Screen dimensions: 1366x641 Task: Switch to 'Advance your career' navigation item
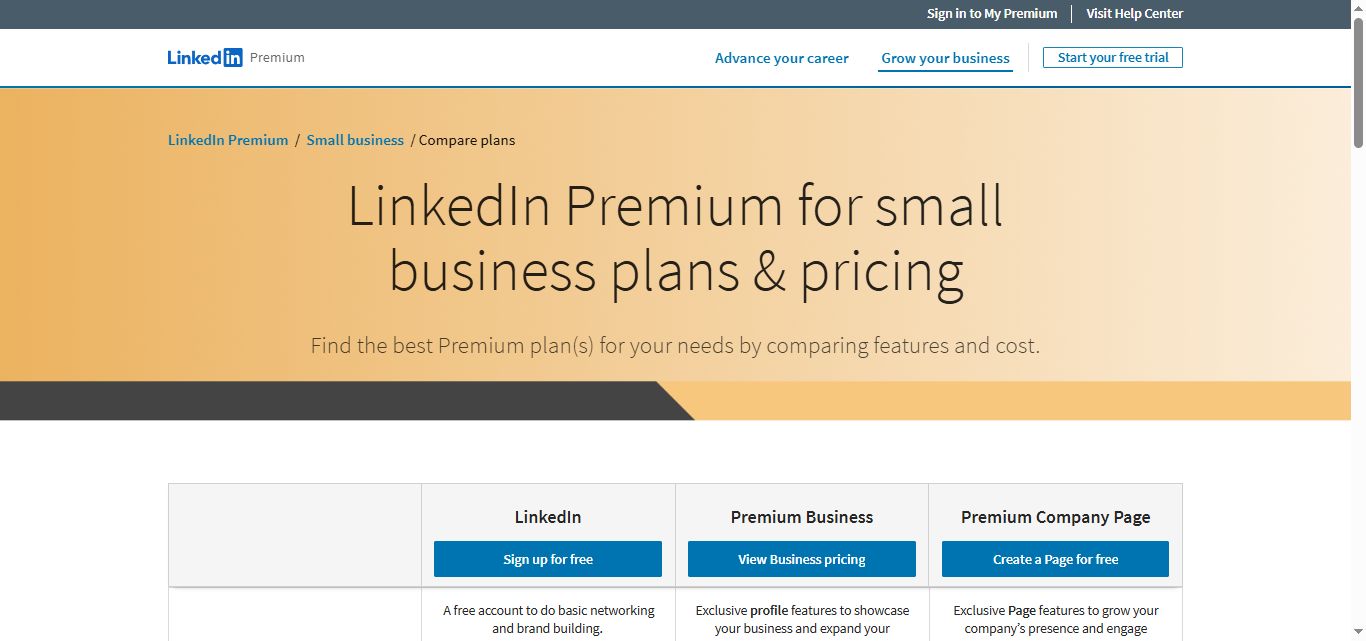(x=781, y=58)
